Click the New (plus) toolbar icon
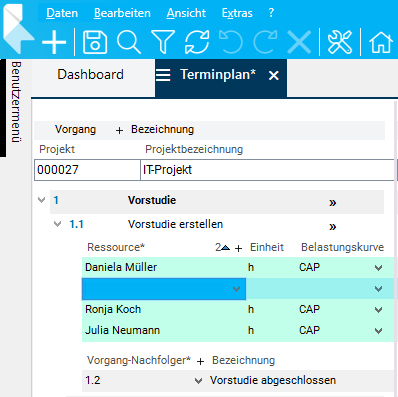 [x=54, y=42]
